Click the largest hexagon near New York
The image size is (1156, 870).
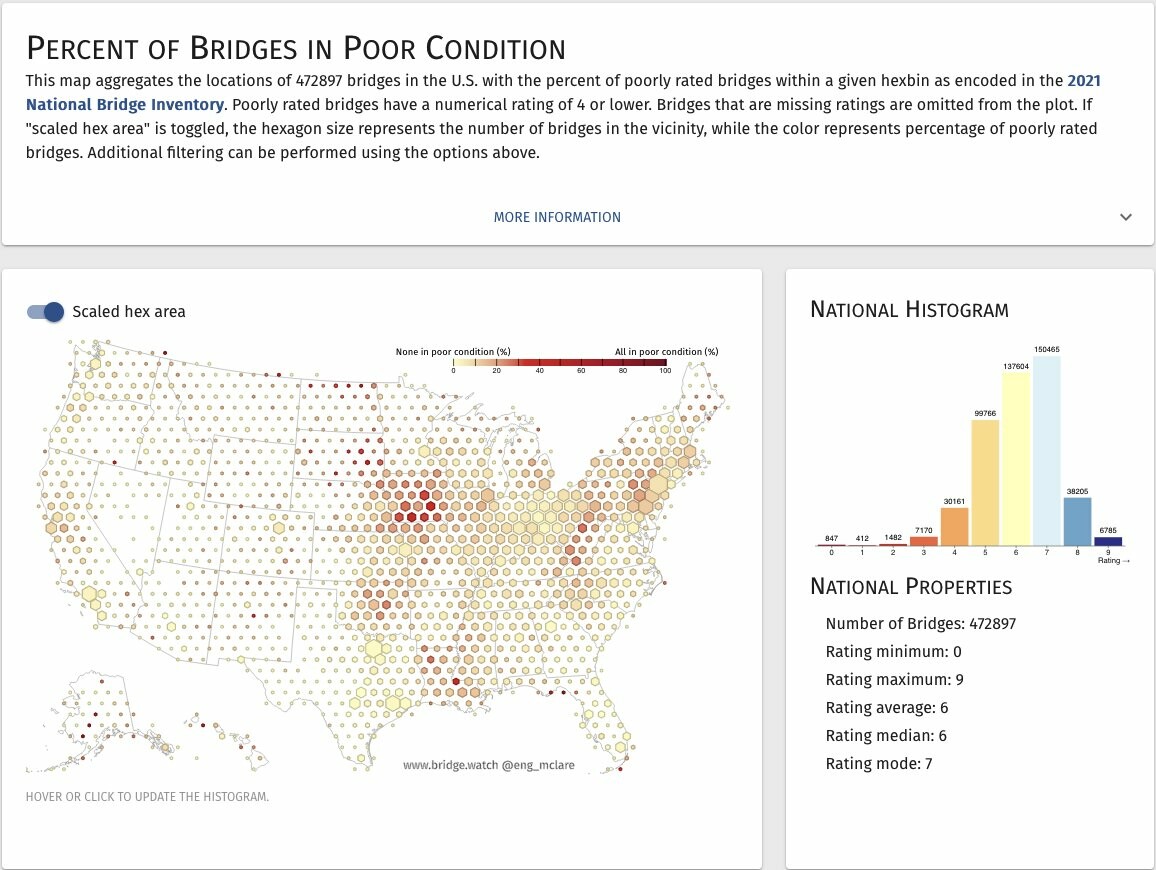[657, 487]
